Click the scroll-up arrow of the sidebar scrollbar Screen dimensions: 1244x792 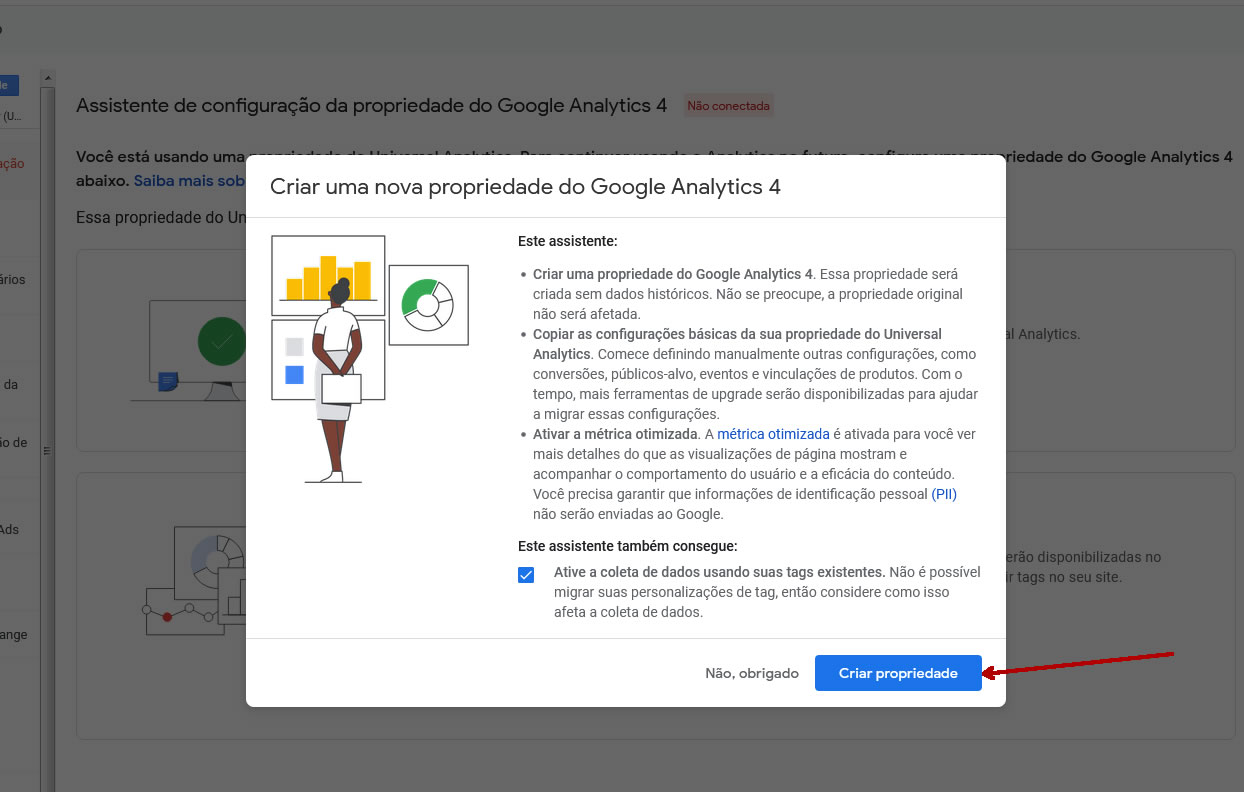(46, 76)
